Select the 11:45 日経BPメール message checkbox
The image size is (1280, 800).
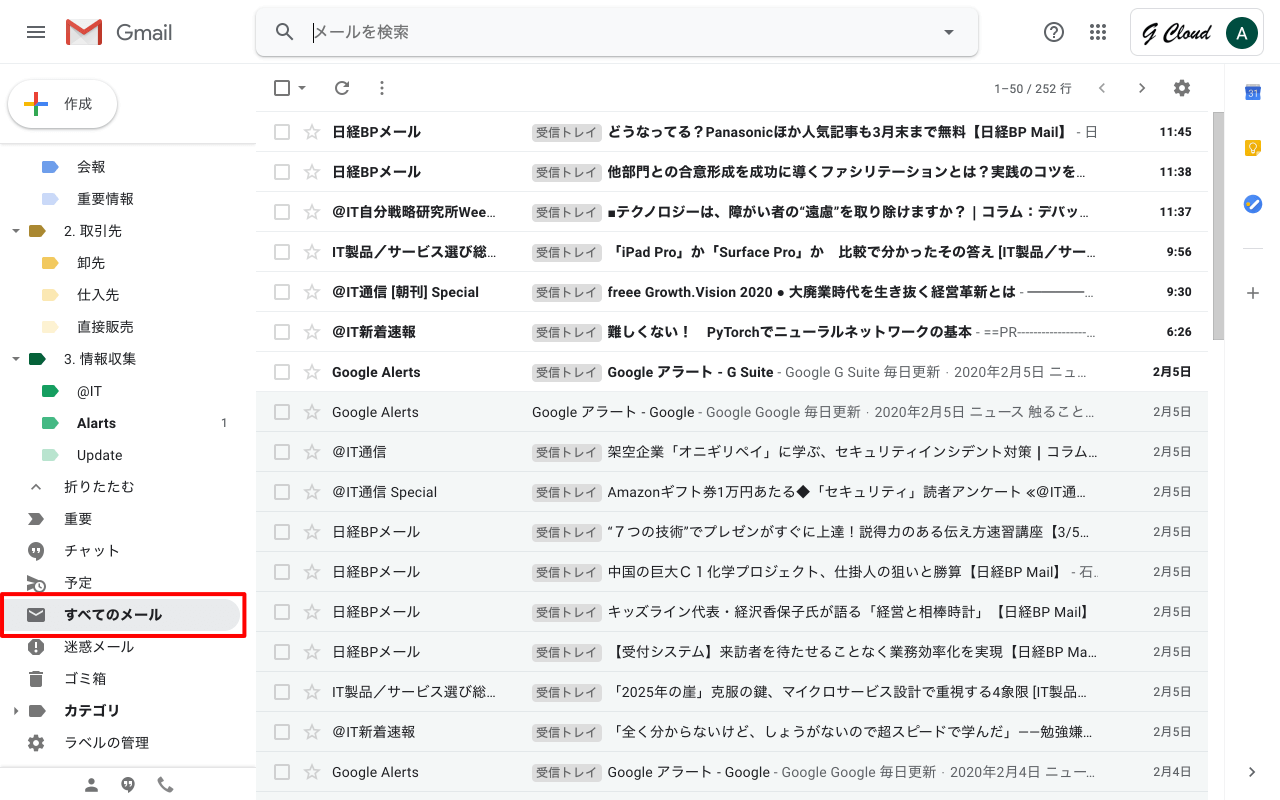(x=282, y=132)
